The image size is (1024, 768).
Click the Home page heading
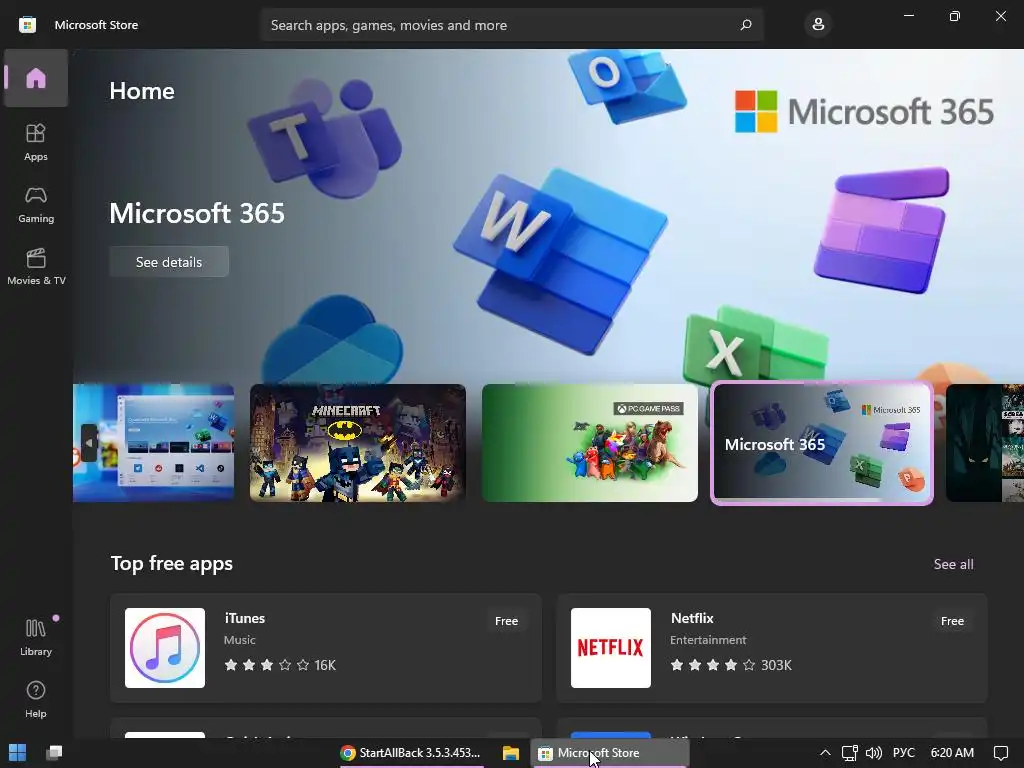(142, 91)
